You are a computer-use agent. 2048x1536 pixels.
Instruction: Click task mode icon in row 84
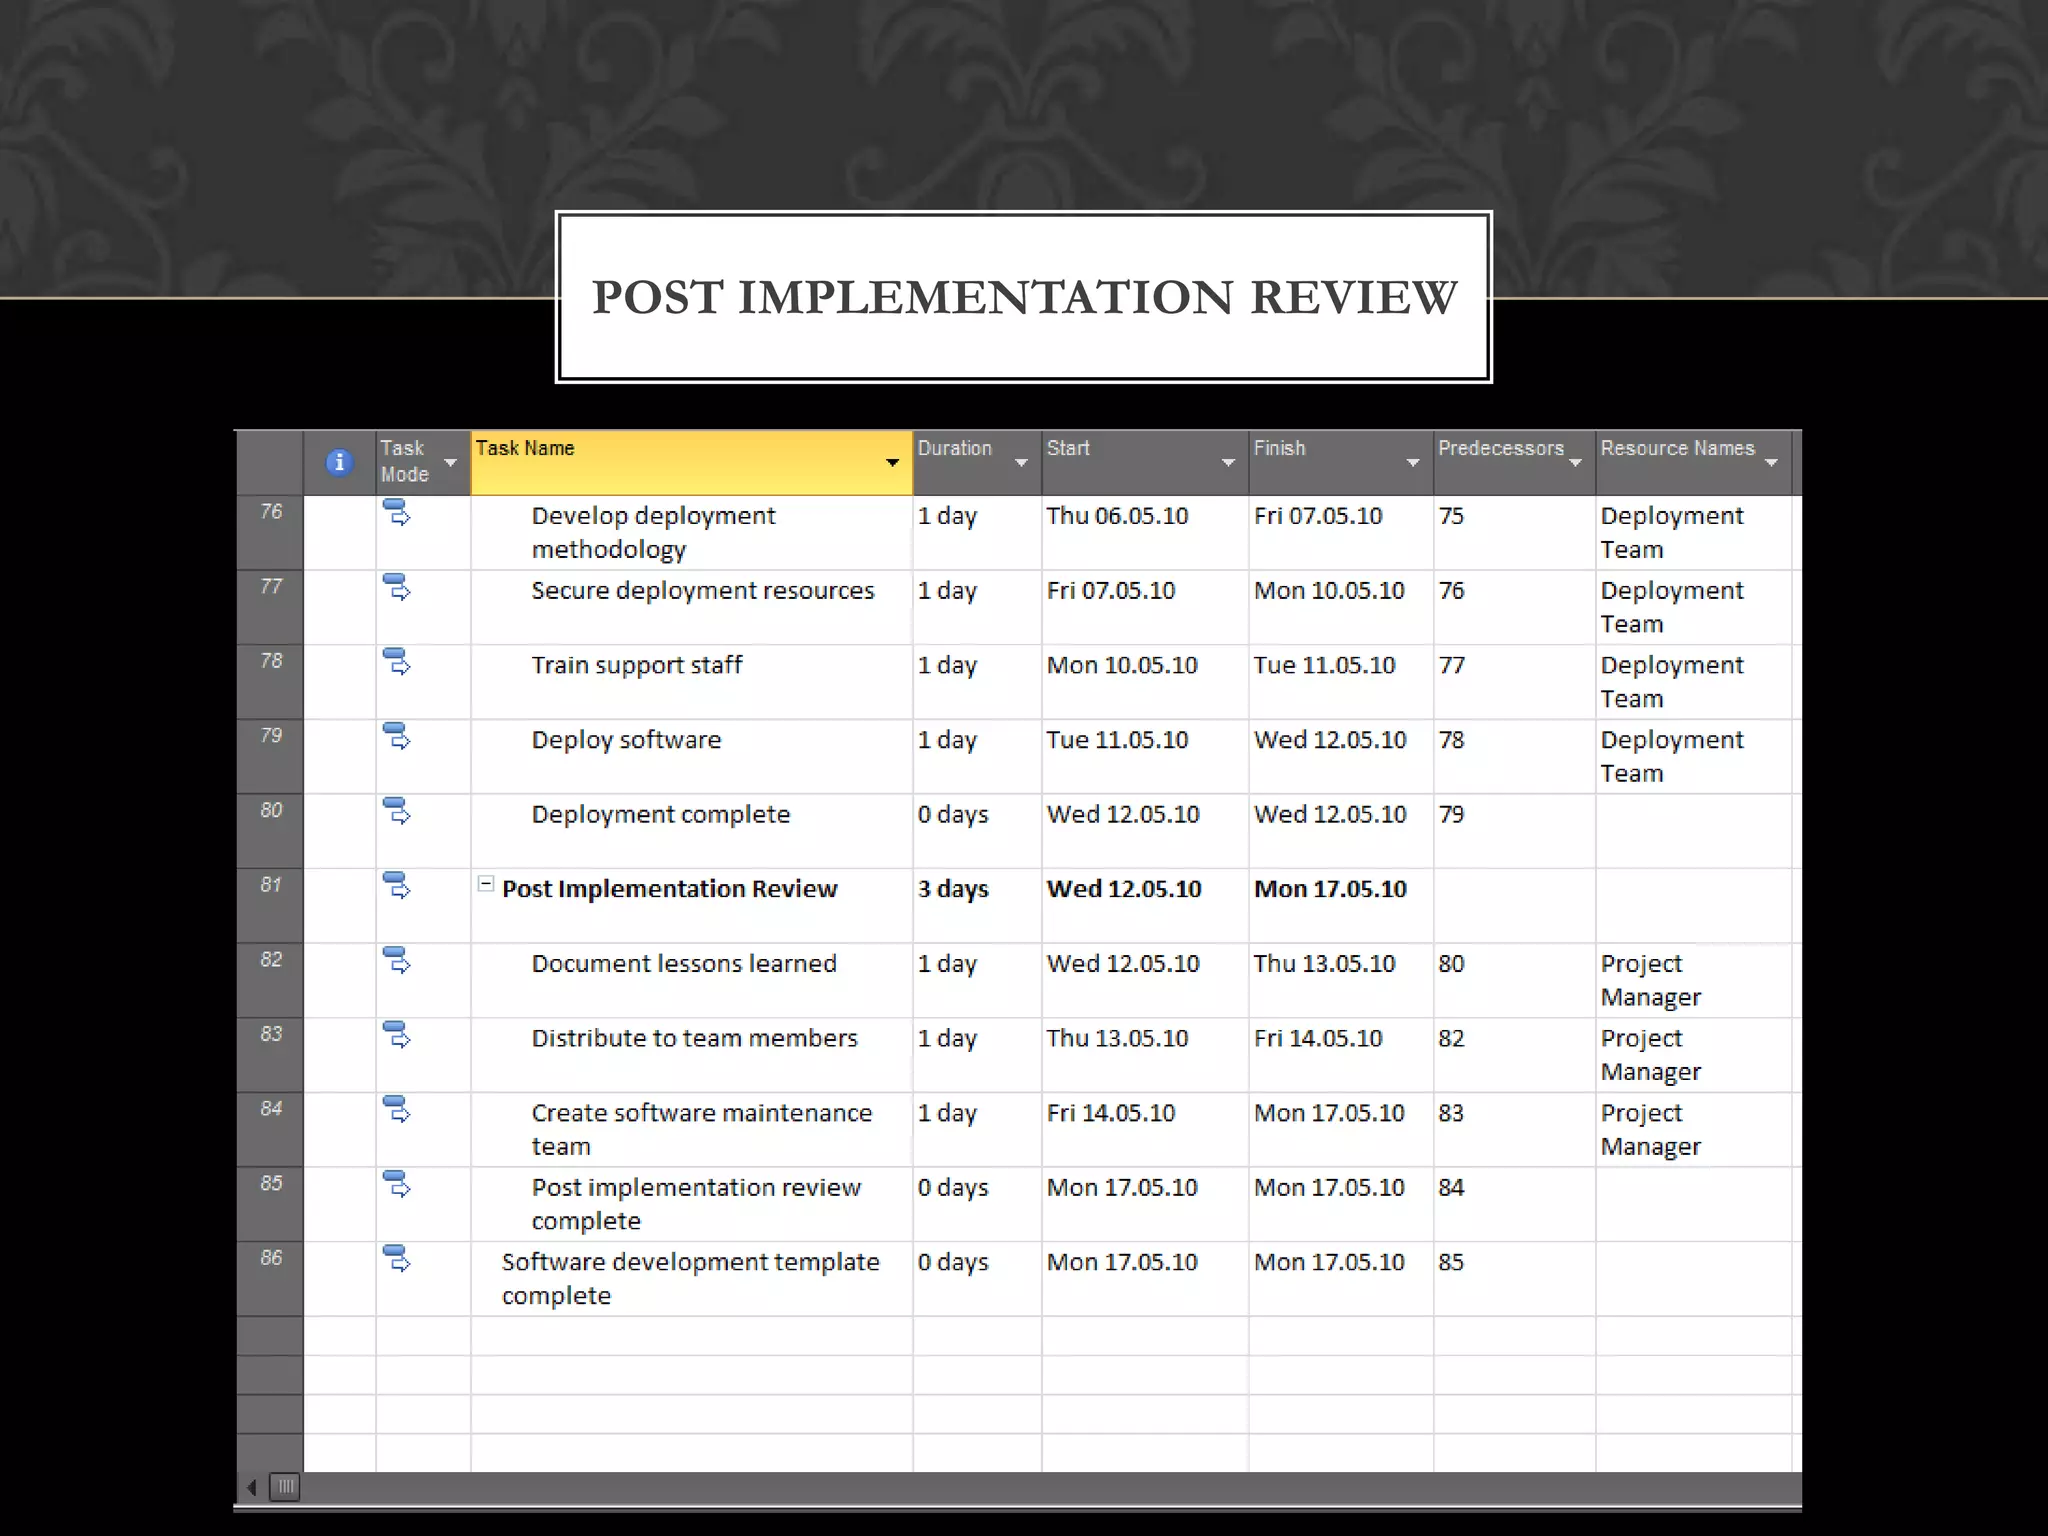click(397, 1110)
